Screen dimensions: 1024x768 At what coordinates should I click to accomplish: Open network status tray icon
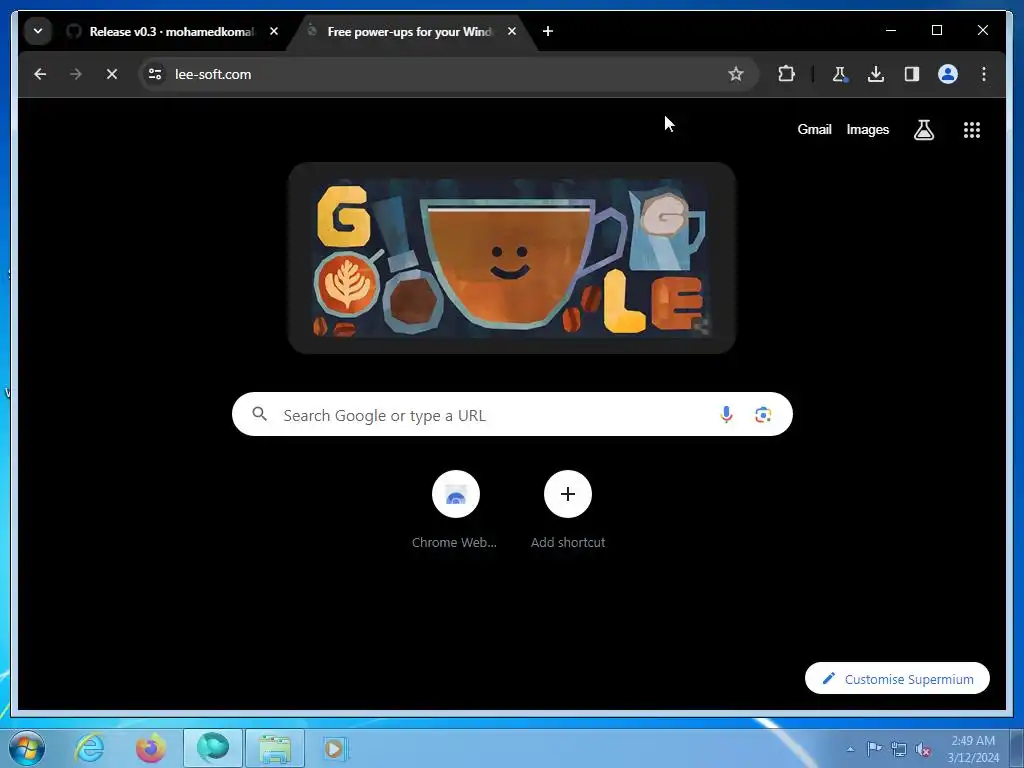pyautogui.click(x=899, y=749)
